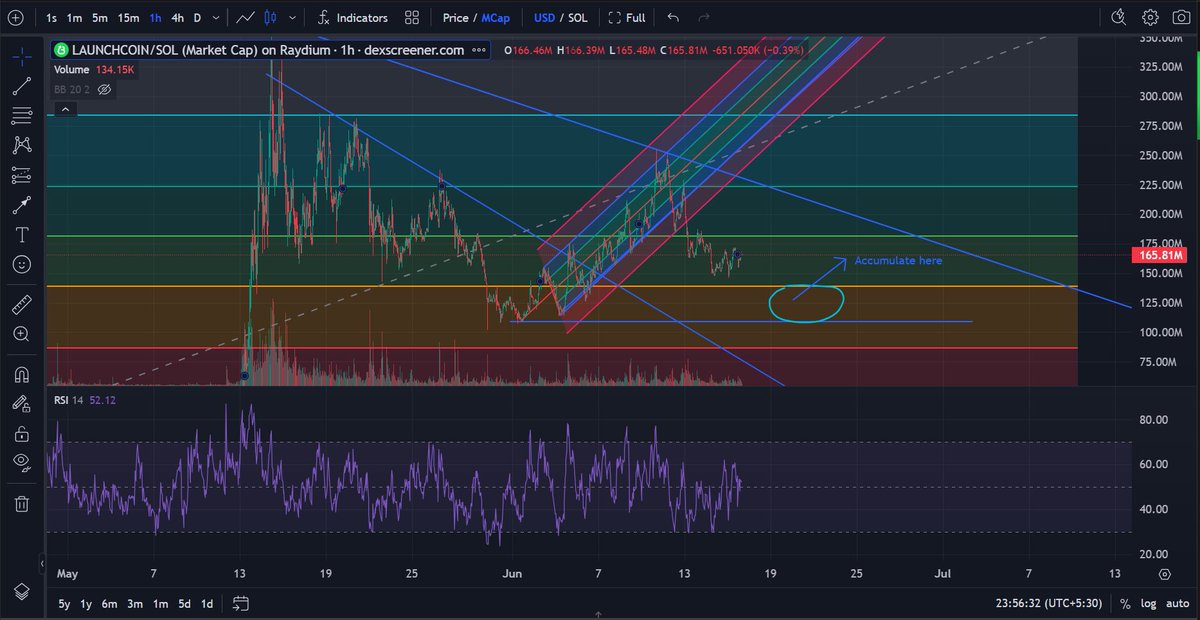Open the Fibonacci retracement tool group
This screenshot has width=1200, height=620.
(21, 116)
